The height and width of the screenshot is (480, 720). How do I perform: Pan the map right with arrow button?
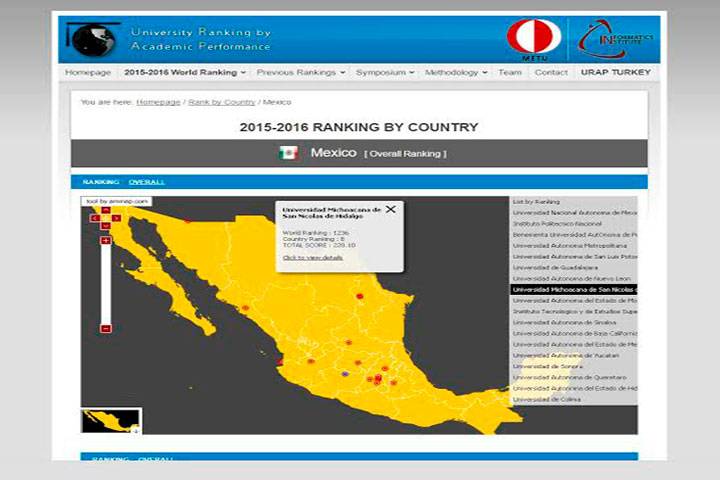pos(115,217)
